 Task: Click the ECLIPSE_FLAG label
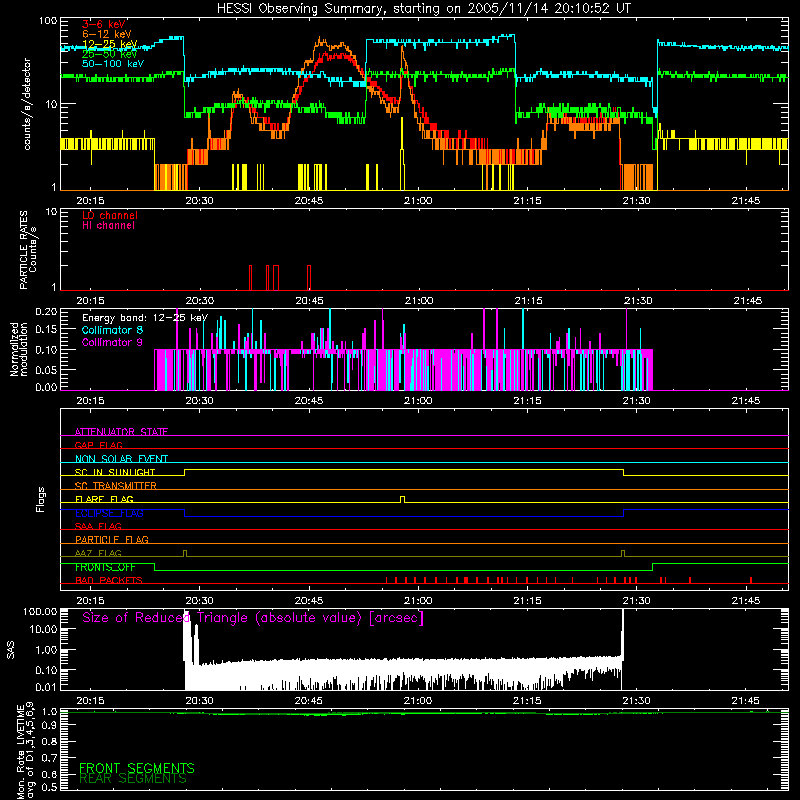coord(109,513)
